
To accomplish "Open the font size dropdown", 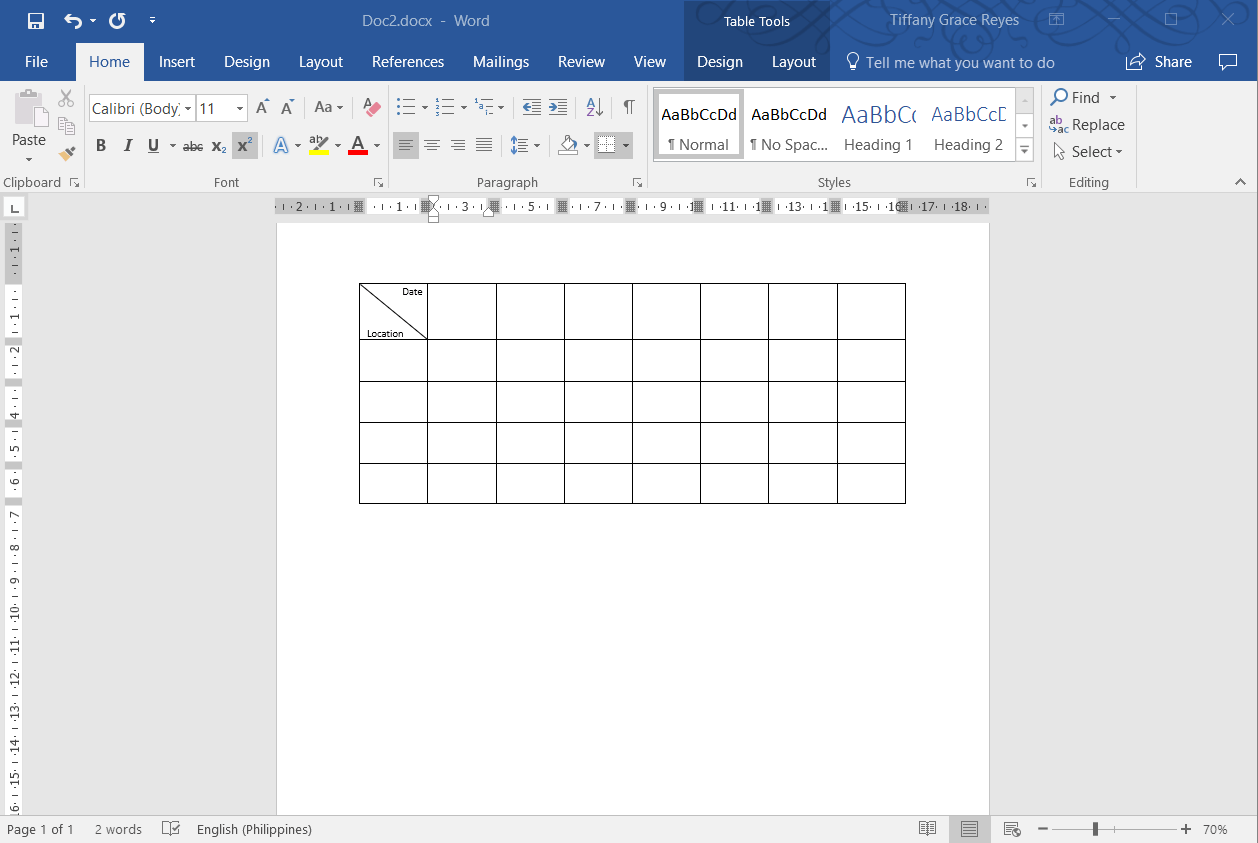I will (x=240, y=108).
